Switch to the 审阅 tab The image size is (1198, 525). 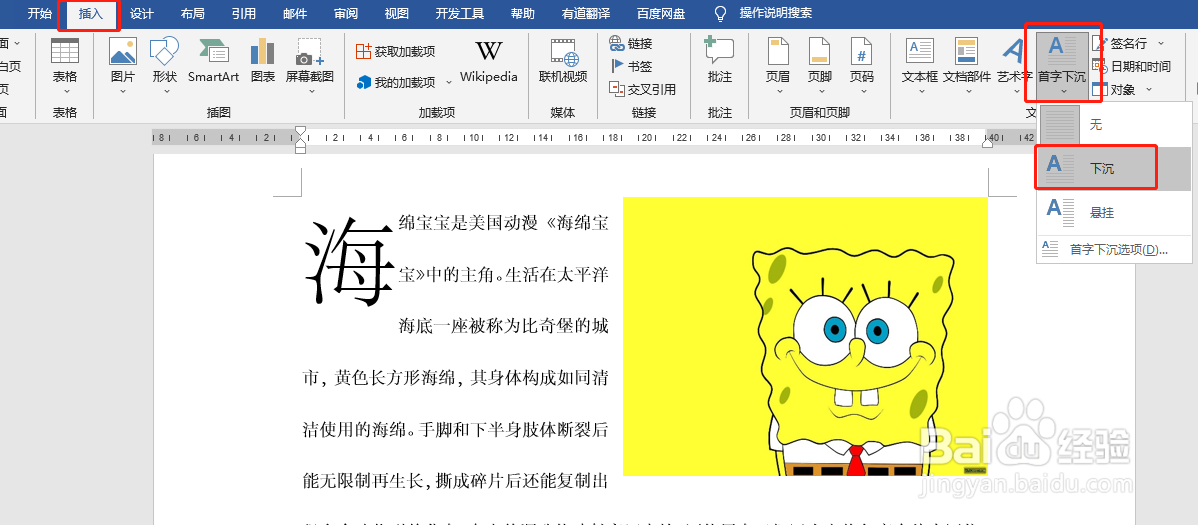[346, 14]
